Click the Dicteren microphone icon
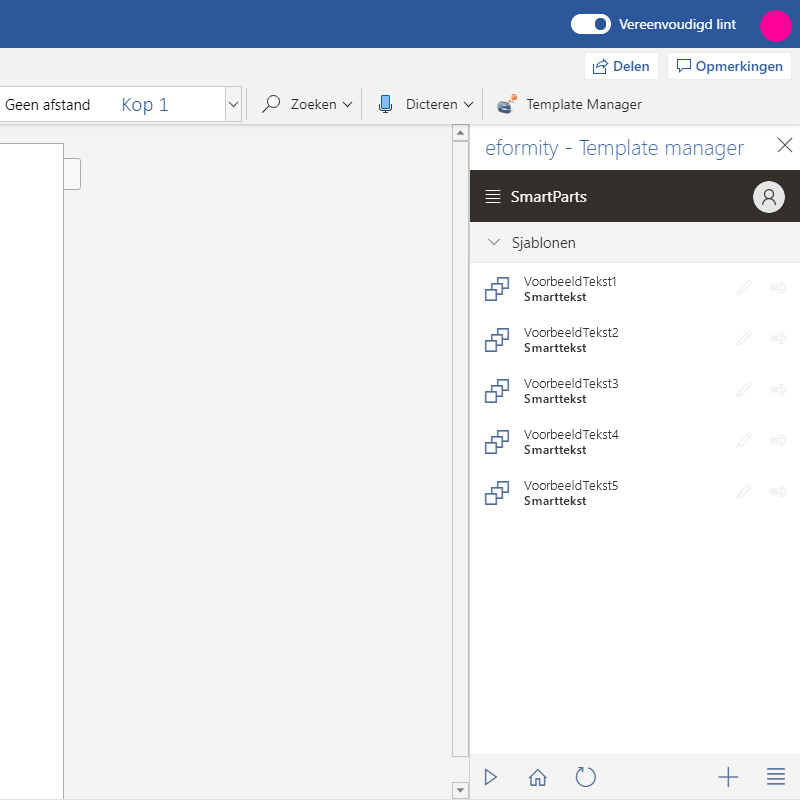The height and width of the screenshot is (800, 800). [x=386, y=104]
